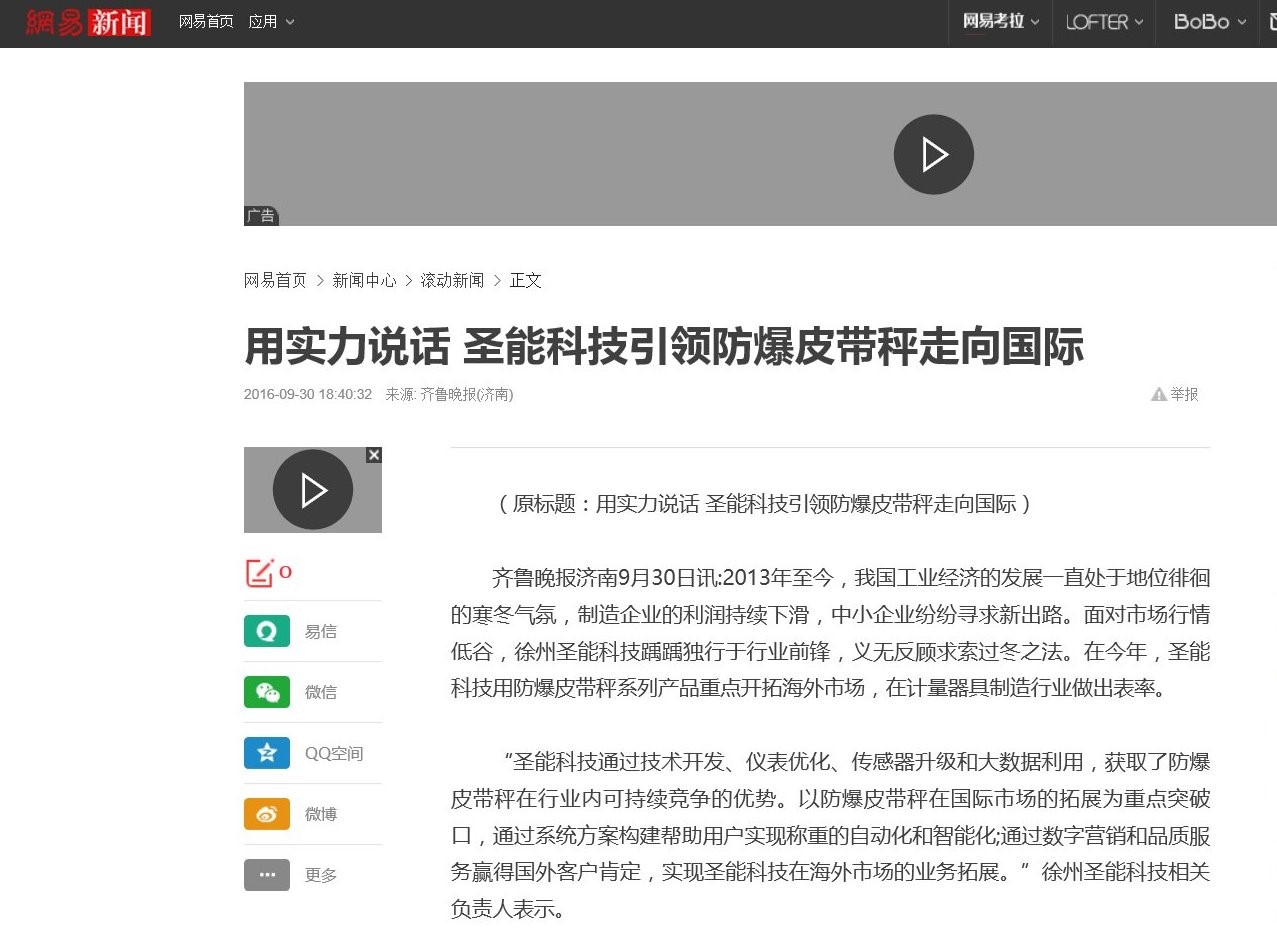The image size is (1277, 944).
Task: Open the 网易新闻 logo homepage
Action: 85,21
